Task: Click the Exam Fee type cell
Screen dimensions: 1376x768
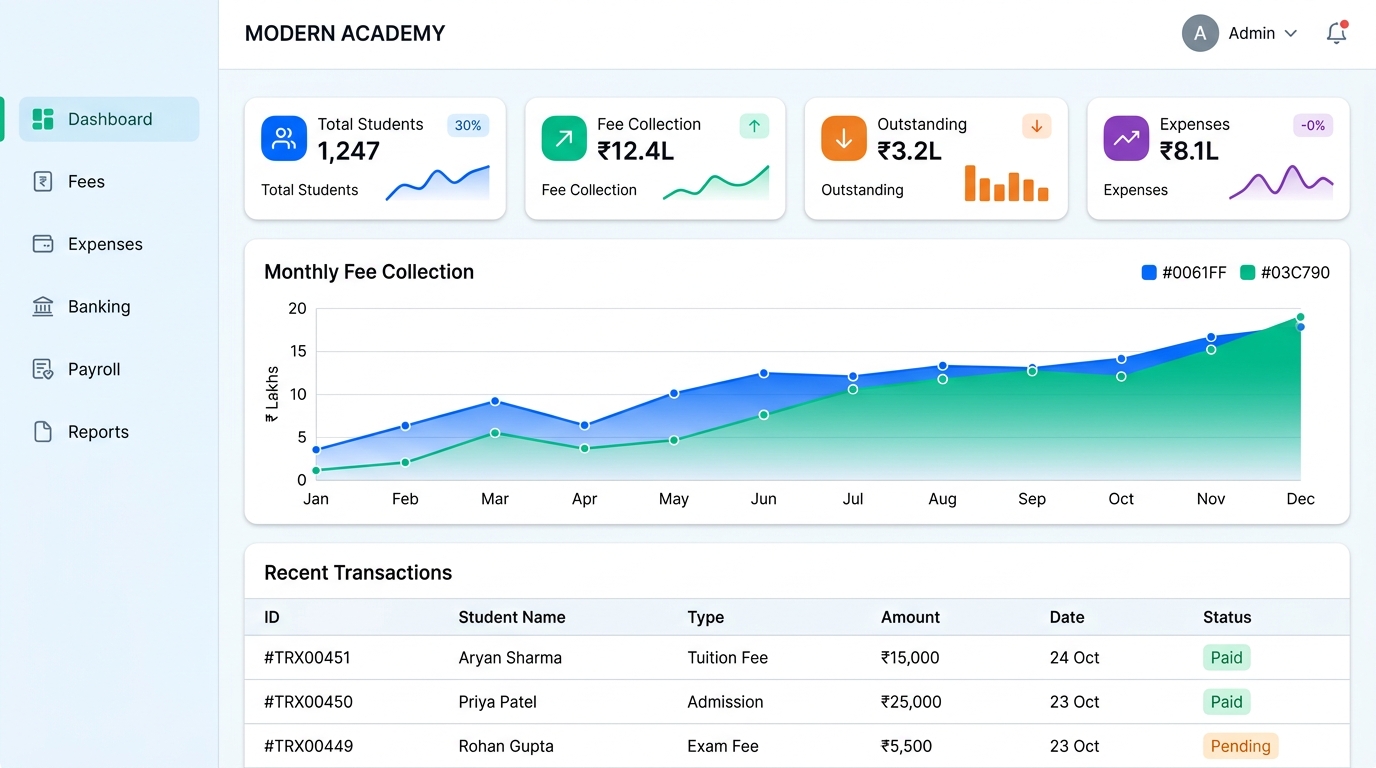Action: pyautogui.click(x=723, y=746)
